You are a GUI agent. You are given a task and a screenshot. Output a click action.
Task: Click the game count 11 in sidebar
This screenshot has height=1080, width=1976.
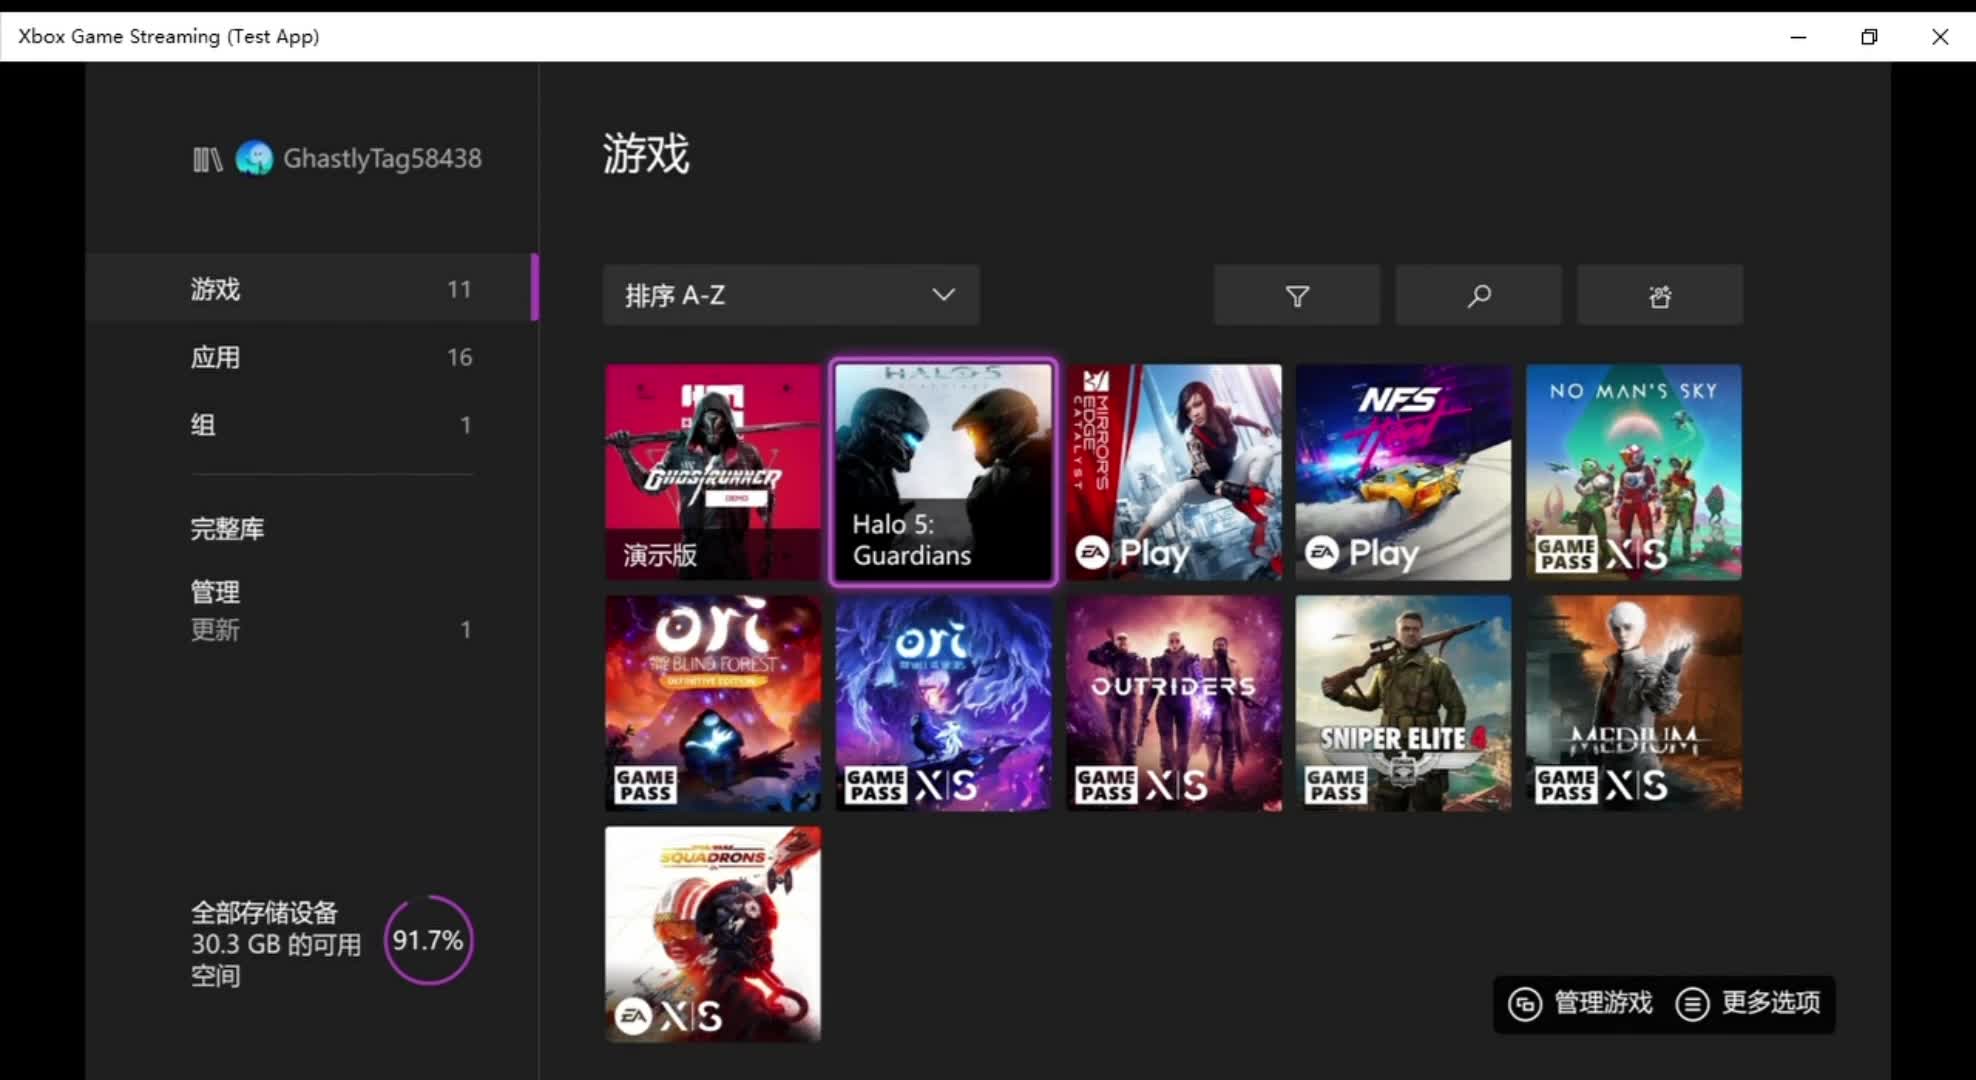tap(459, 289)
